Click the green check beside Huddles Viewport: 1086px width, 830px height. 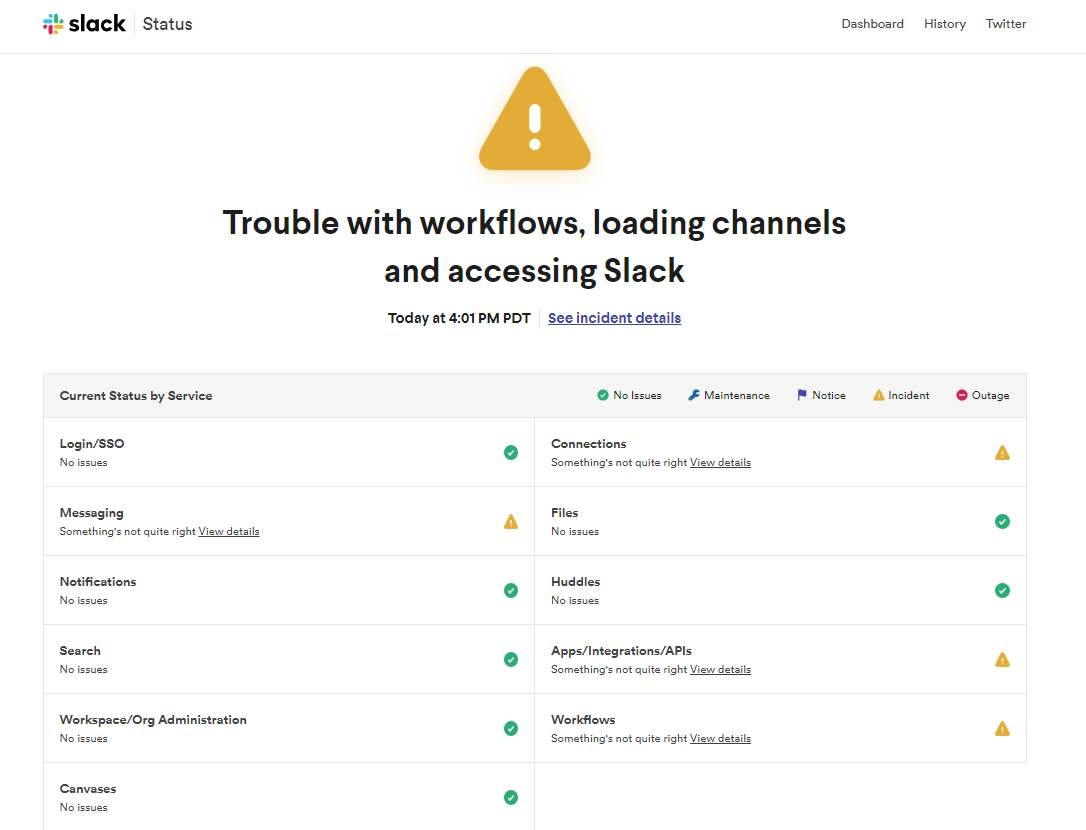coord(1002,590)
